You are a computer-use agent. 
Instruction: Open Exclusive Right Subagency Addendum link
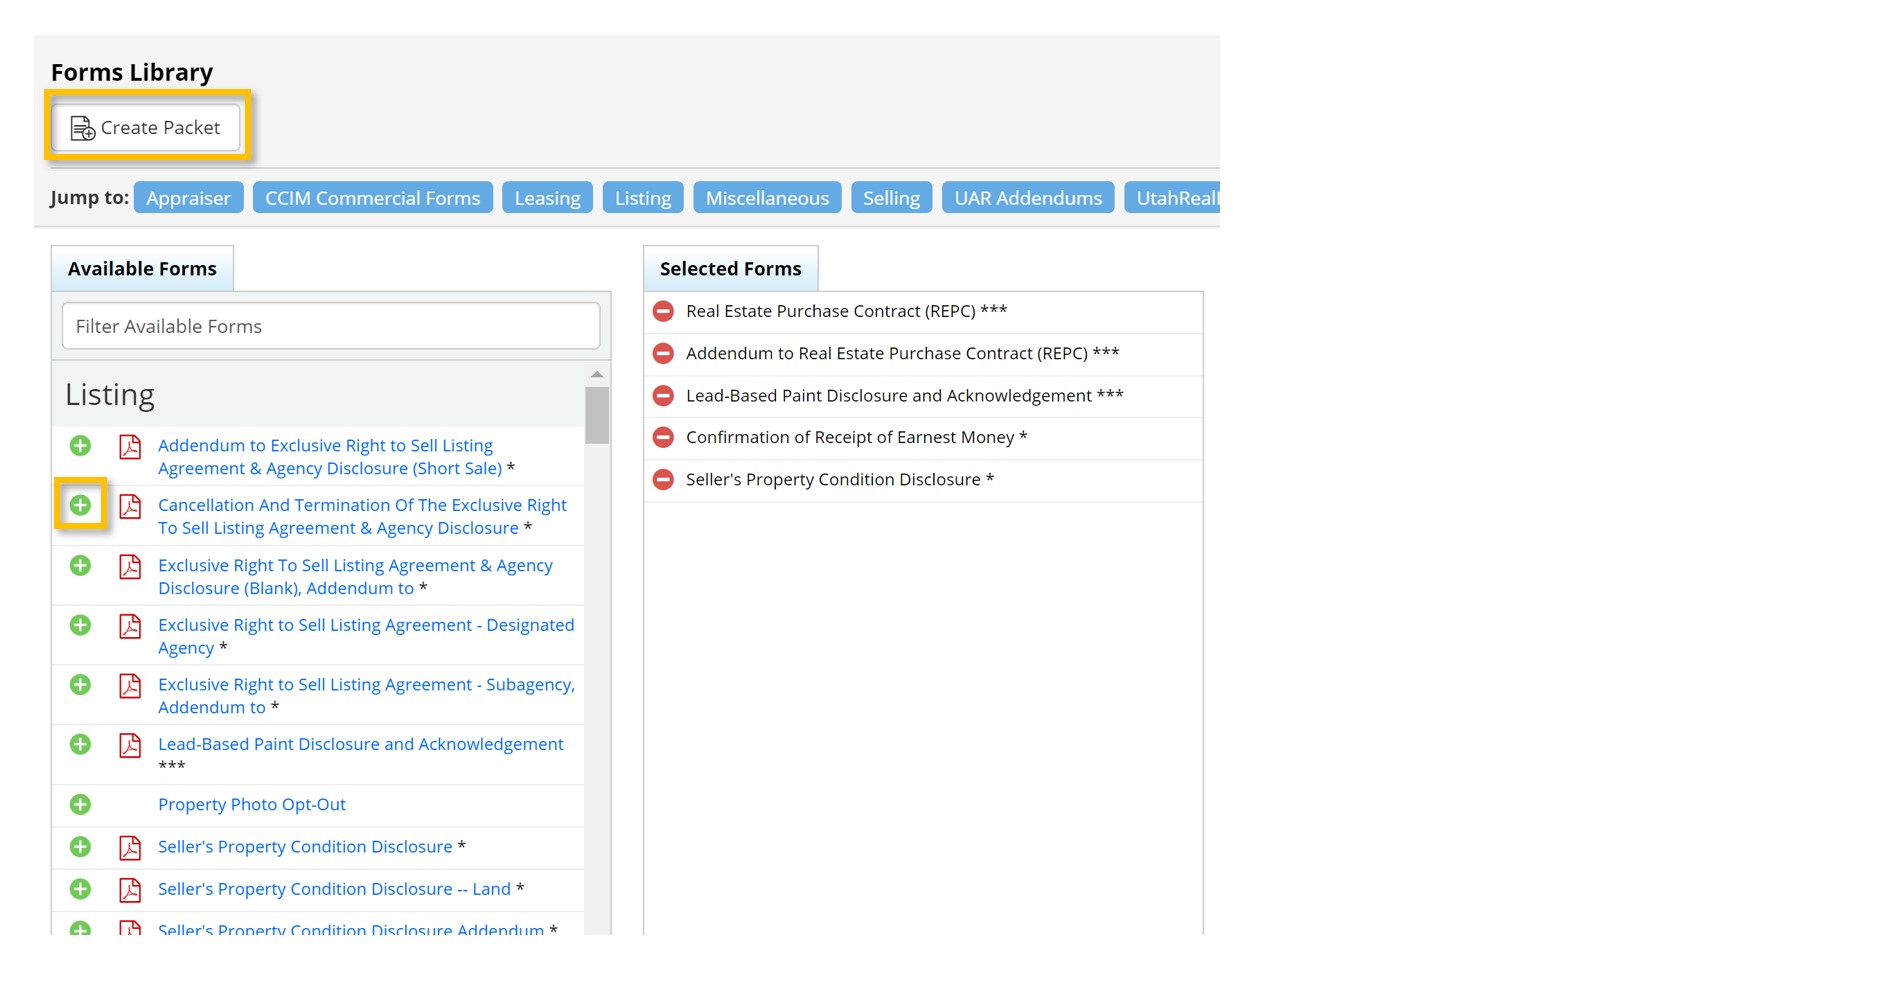[x=365, y=685]
